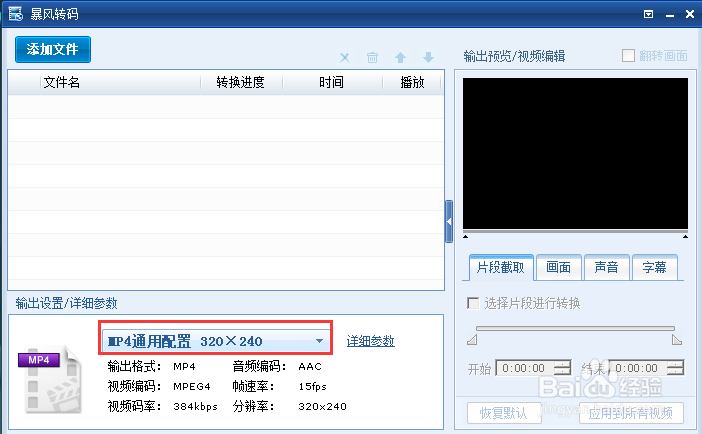The height and width of the screenshot is (434, 702).
Task: Click the 应用到所有视频 button
Action: pyautogui.click(x=631, y=413)
